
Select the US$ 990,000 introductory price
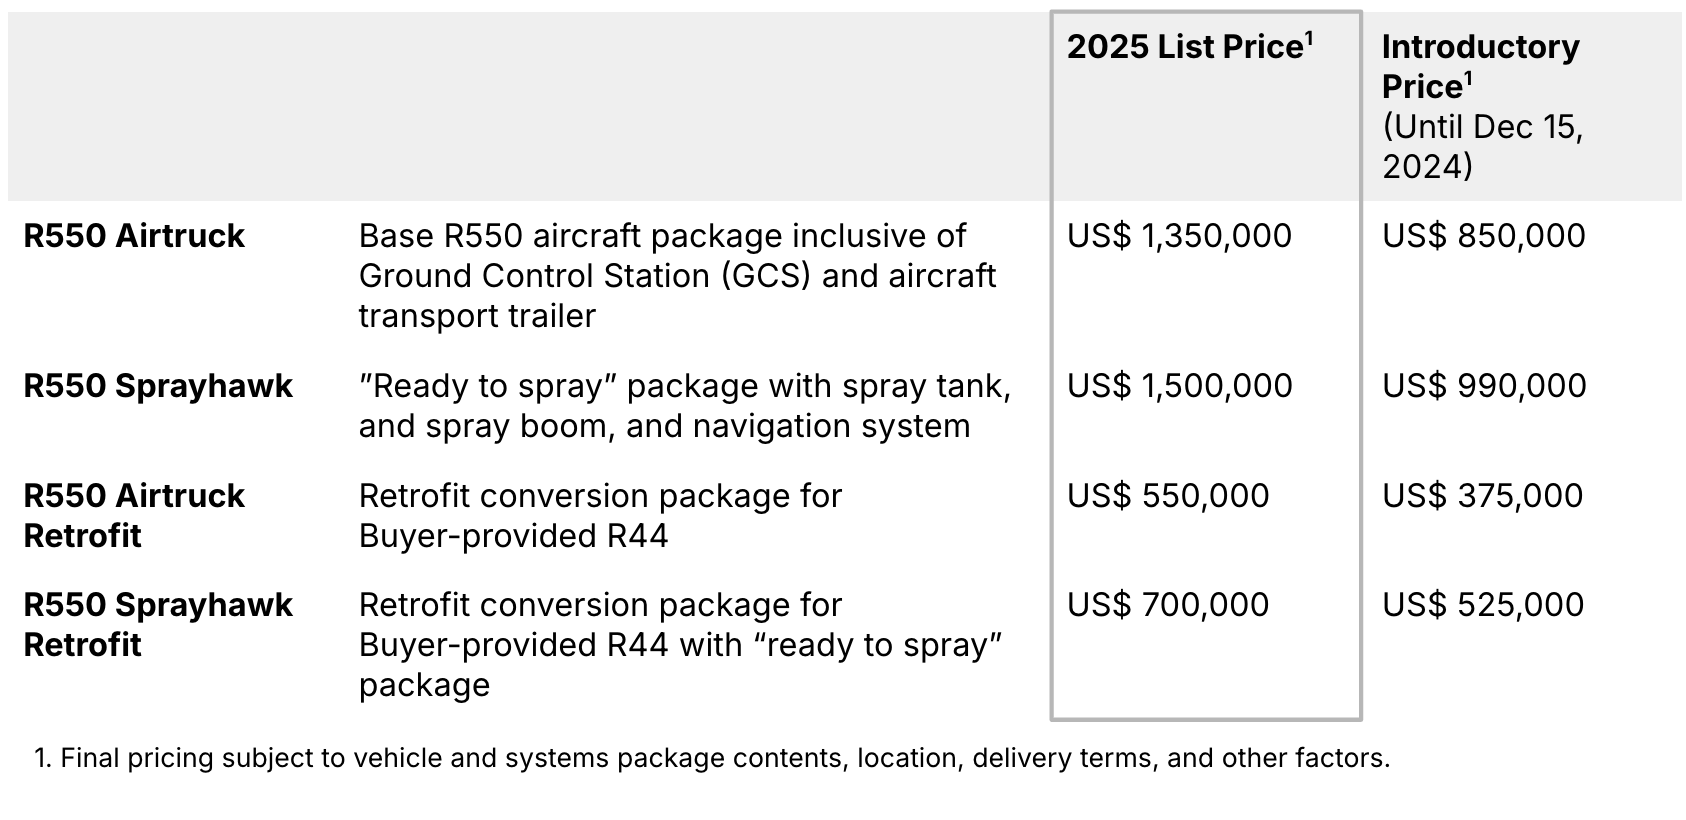(1483, 386)
